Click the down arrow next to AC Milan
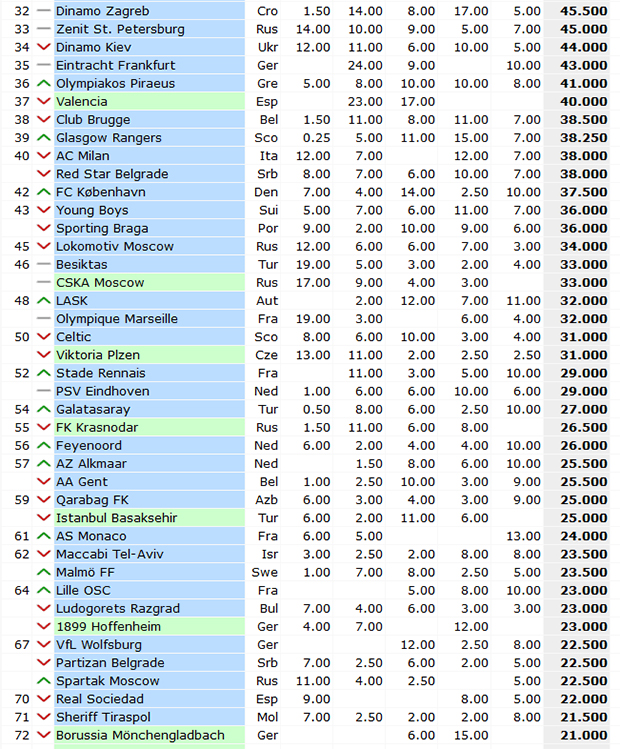The width and height of the screenshot is (620, 749). pos(43,156)
